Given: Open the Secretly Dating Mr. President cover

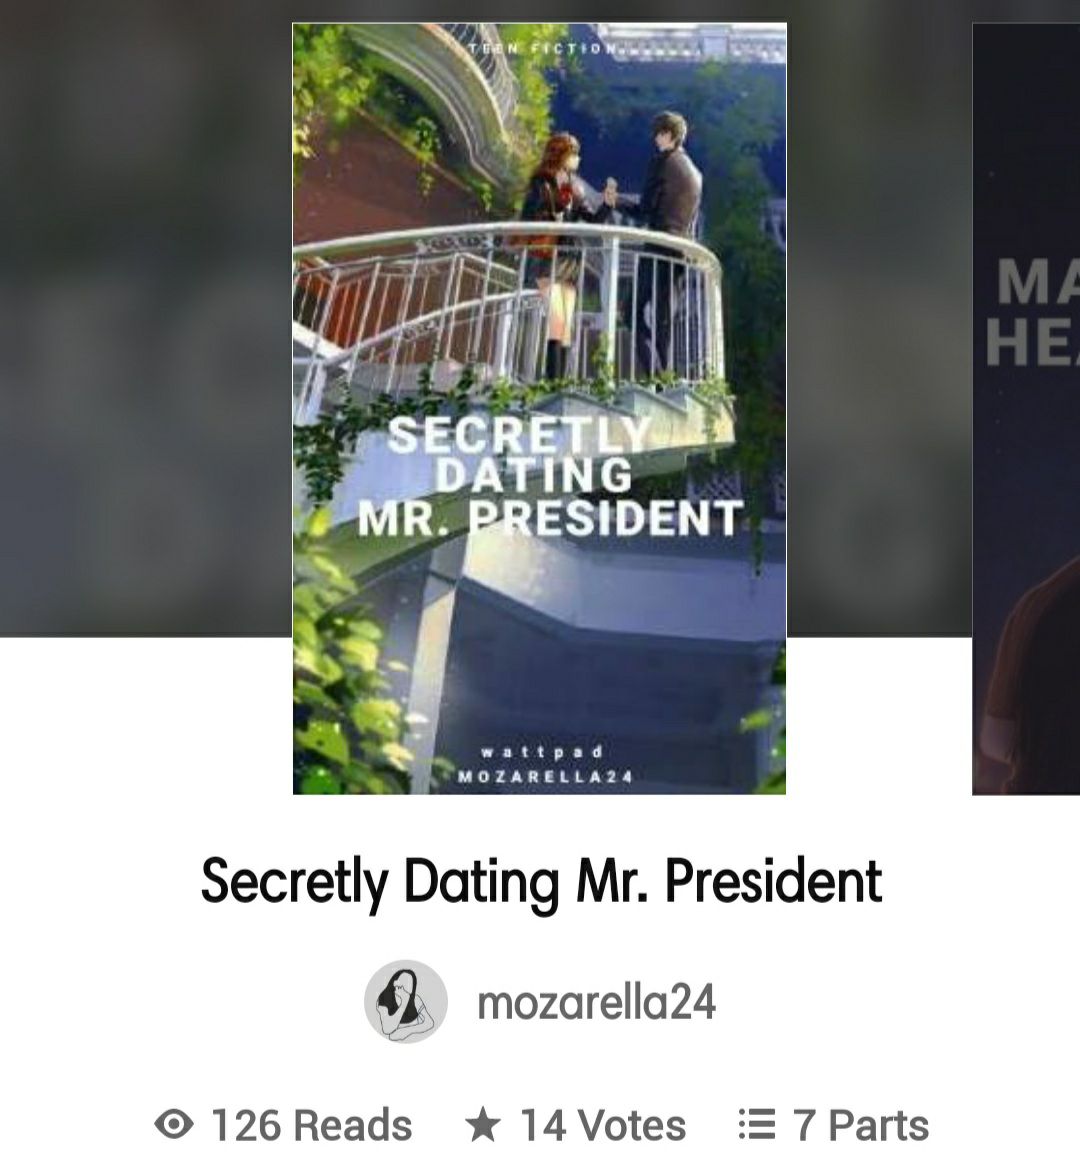Looking at the screenshot, I should pos(539,408).
